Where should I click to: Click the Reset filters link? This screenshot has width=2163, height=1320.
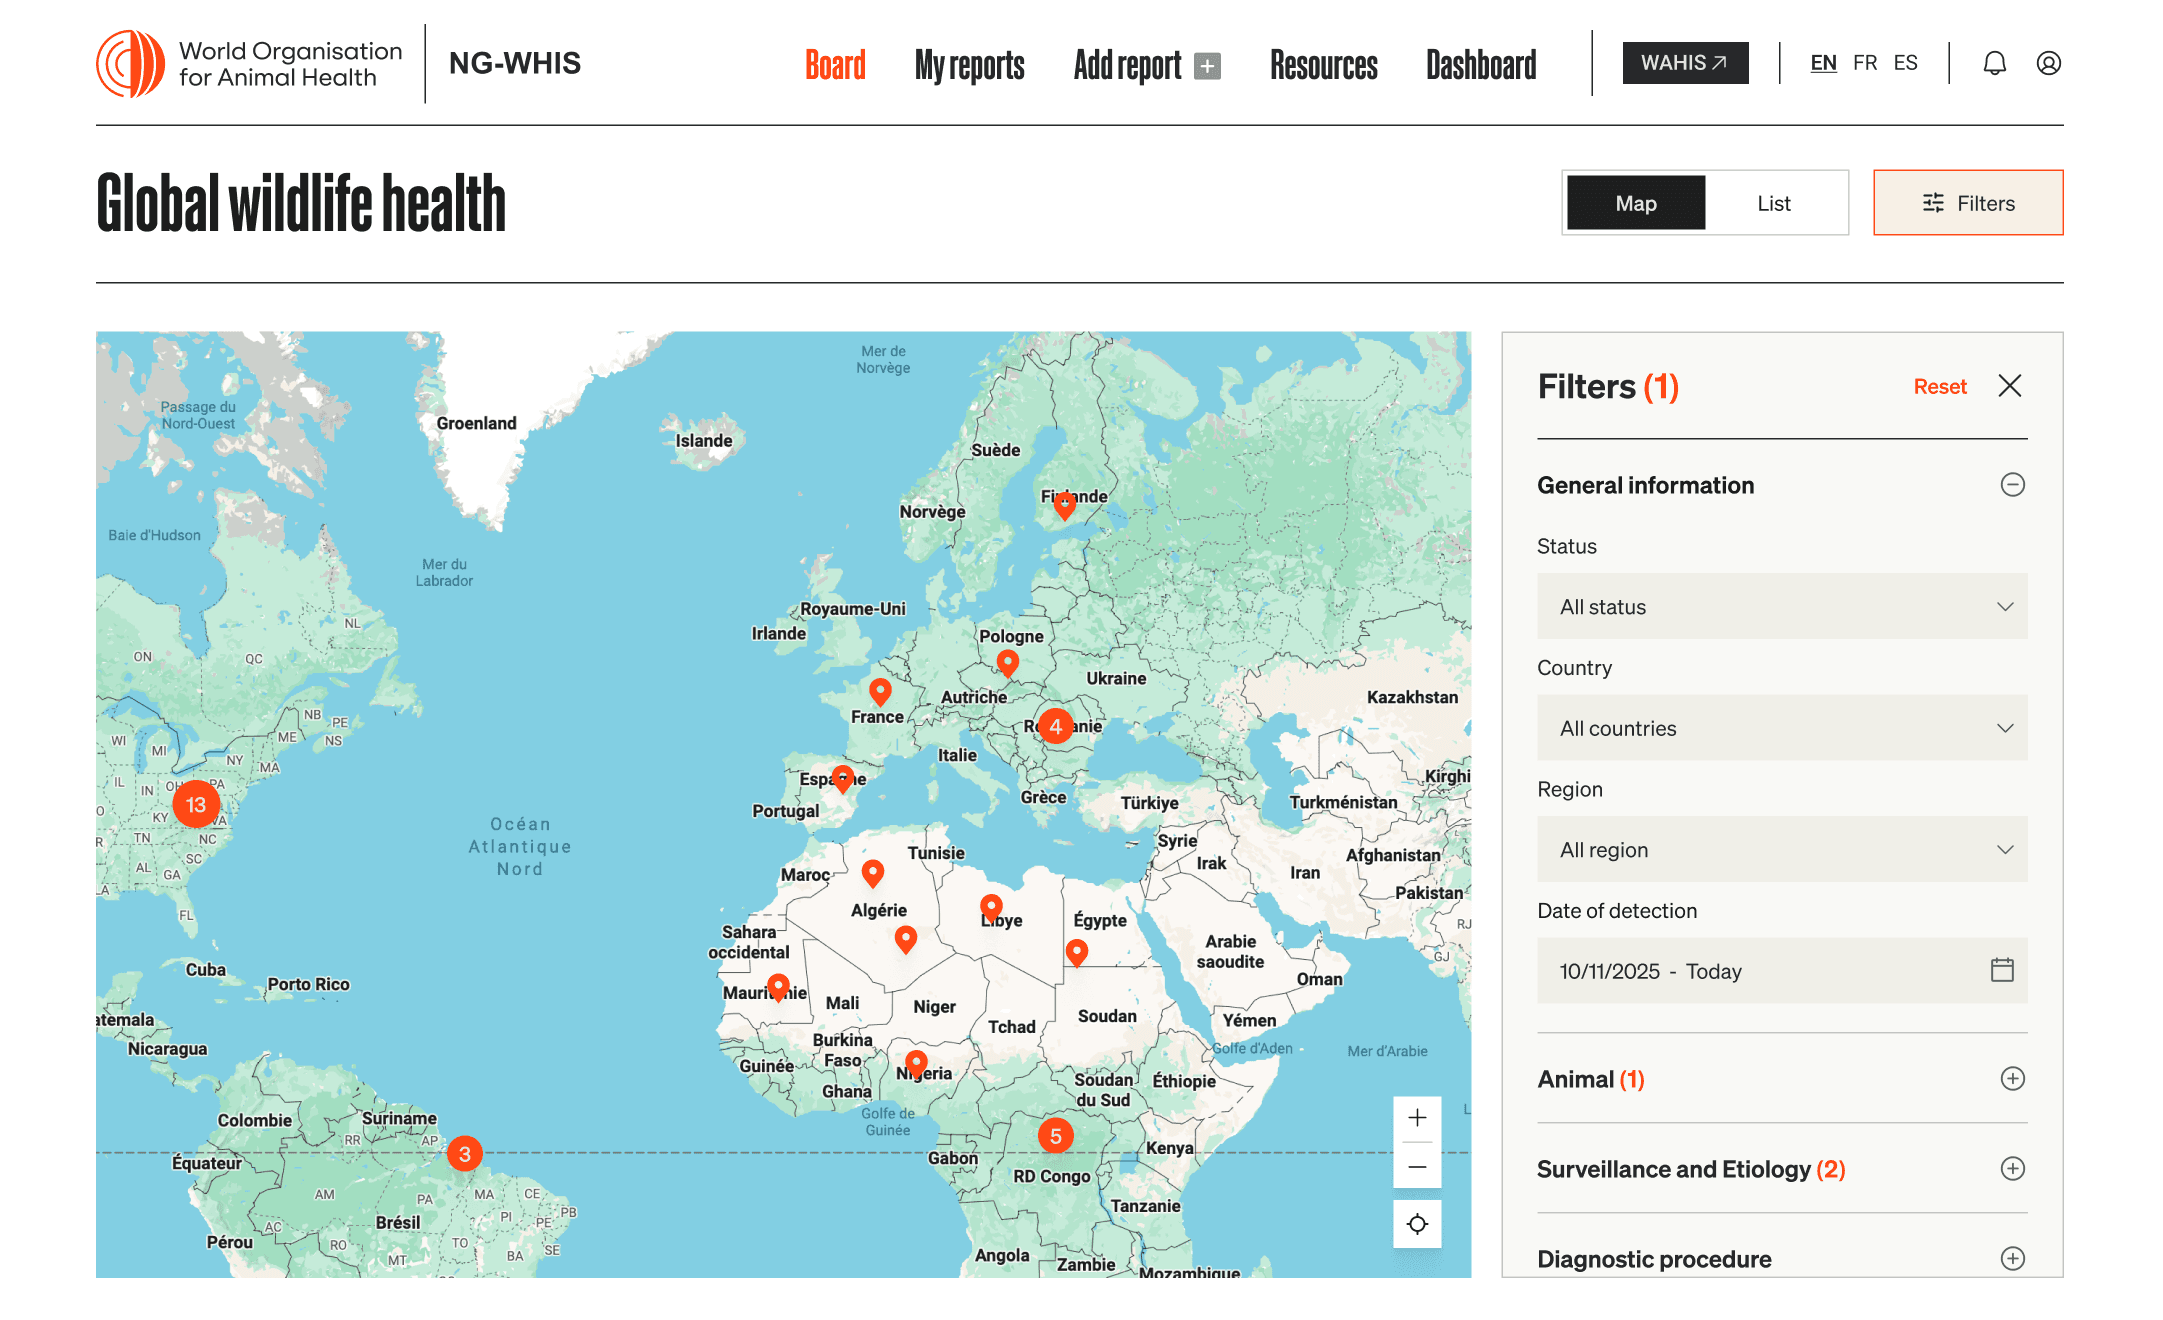point(1939,387)
